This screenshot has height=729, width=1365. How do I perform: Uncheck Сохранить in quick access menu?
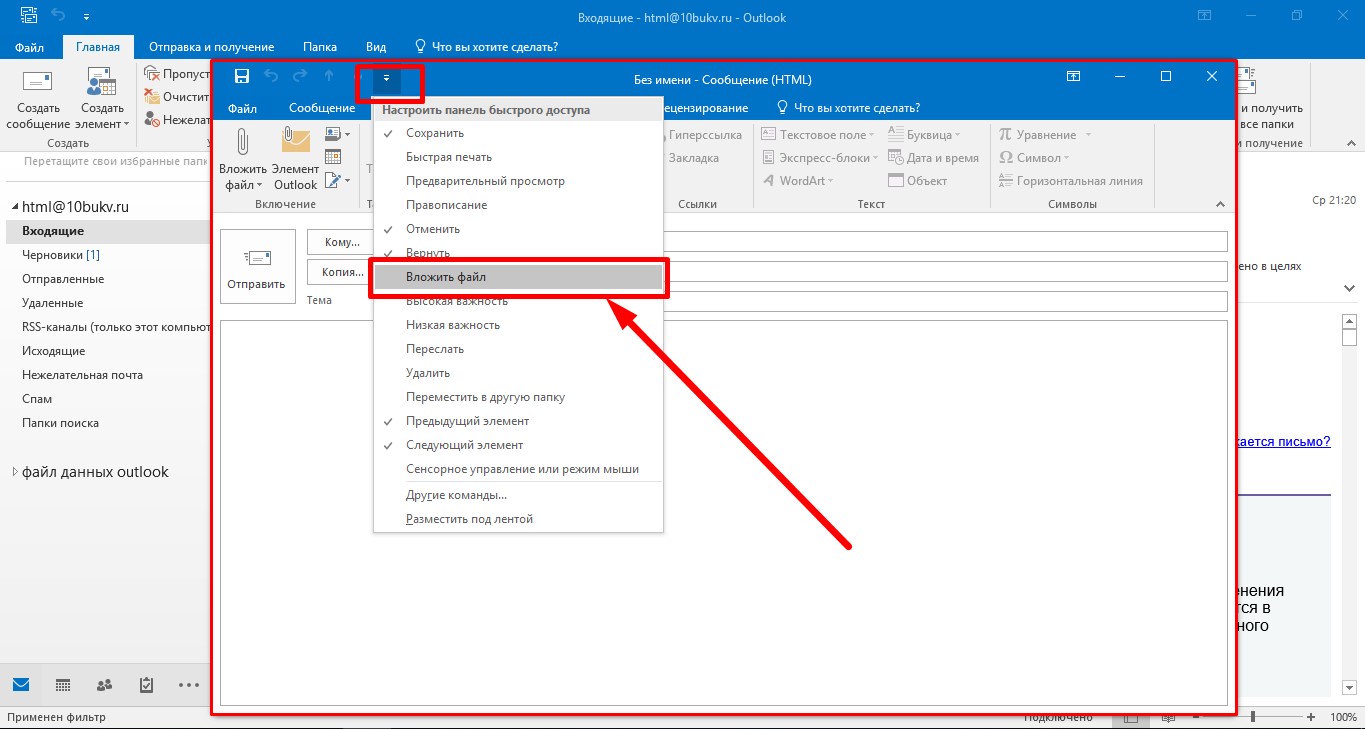pos(434,133)
